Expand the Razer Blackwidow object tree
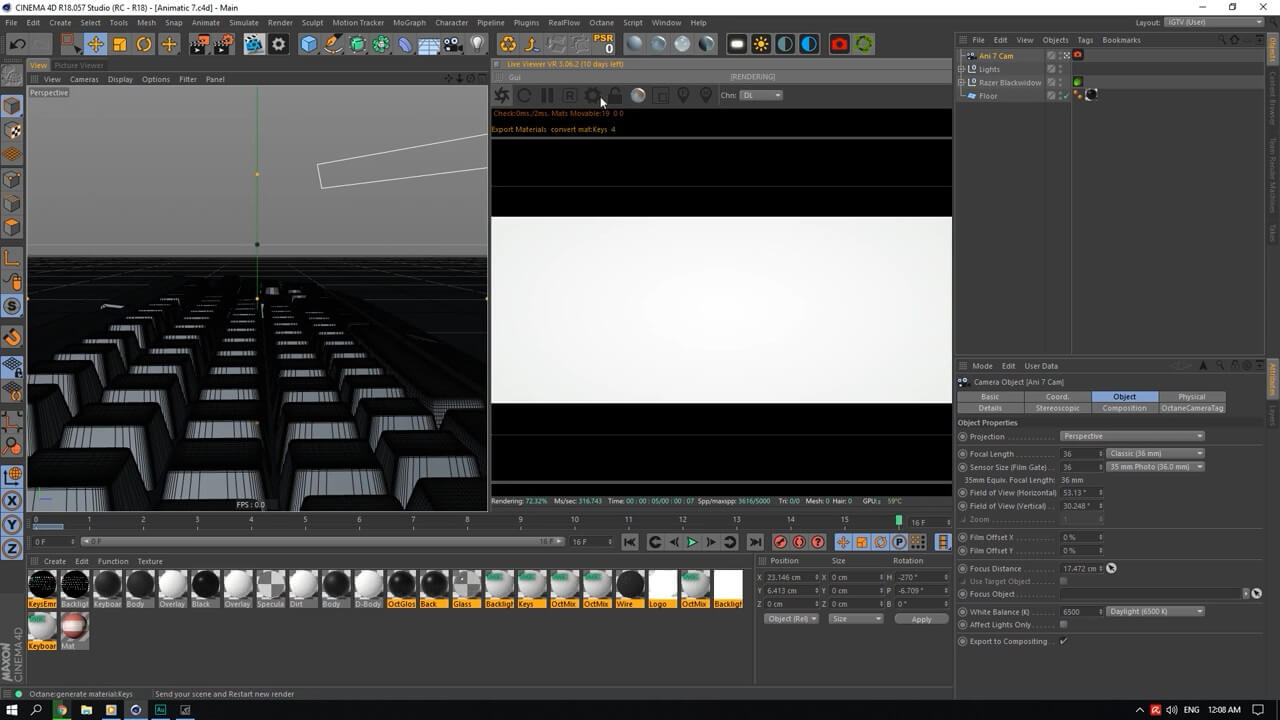Viewport: 1280px width, 720px height. pyautogui.click(x=961, y=83)
